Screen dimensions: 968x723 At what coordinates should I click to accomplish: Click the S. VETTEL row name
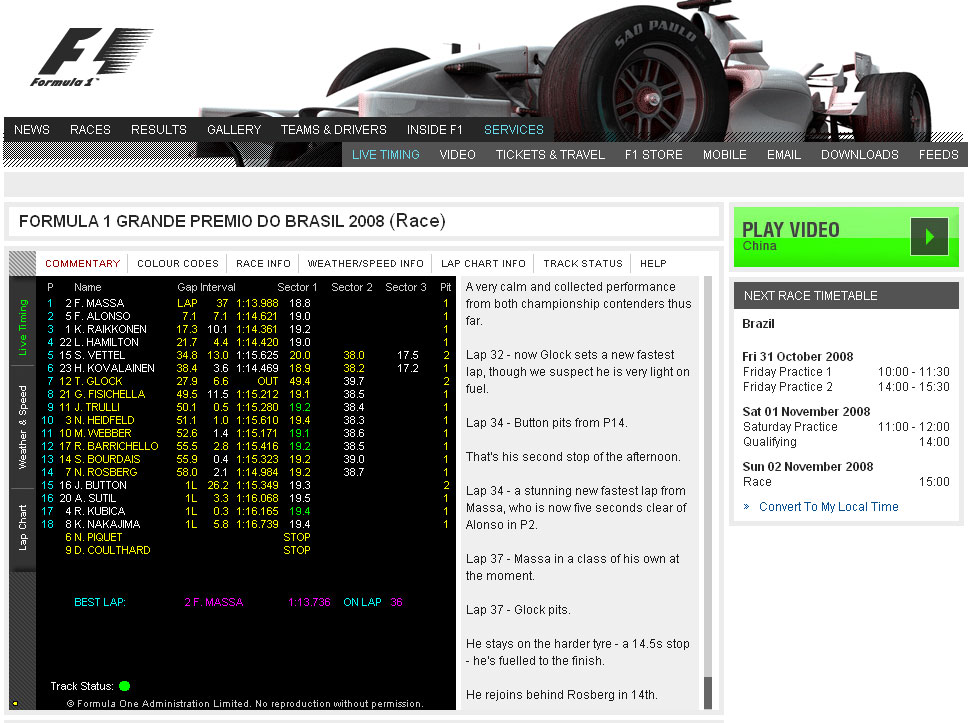(99, 355)
